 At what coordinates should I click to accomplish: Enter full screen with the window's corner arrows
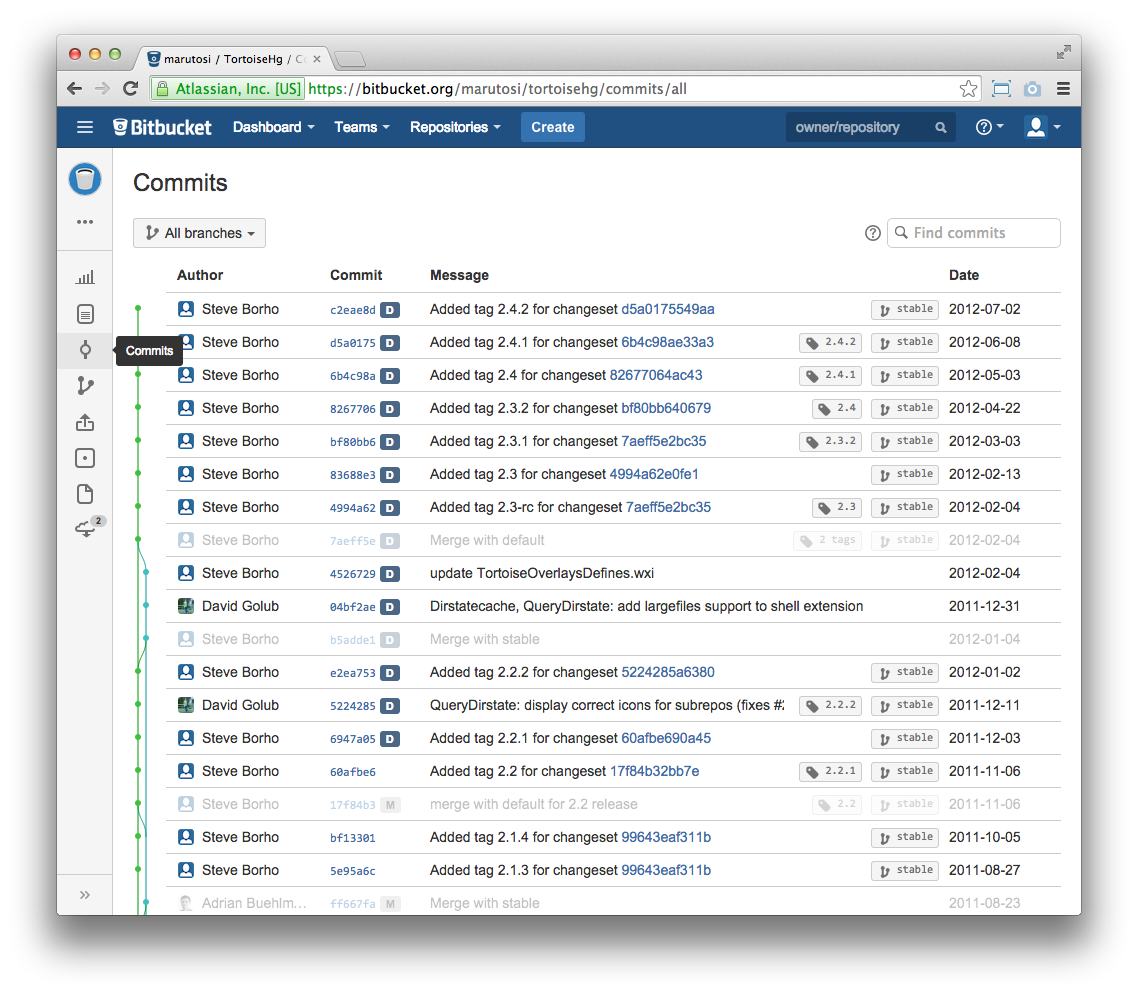click(x=1063, y=52)
